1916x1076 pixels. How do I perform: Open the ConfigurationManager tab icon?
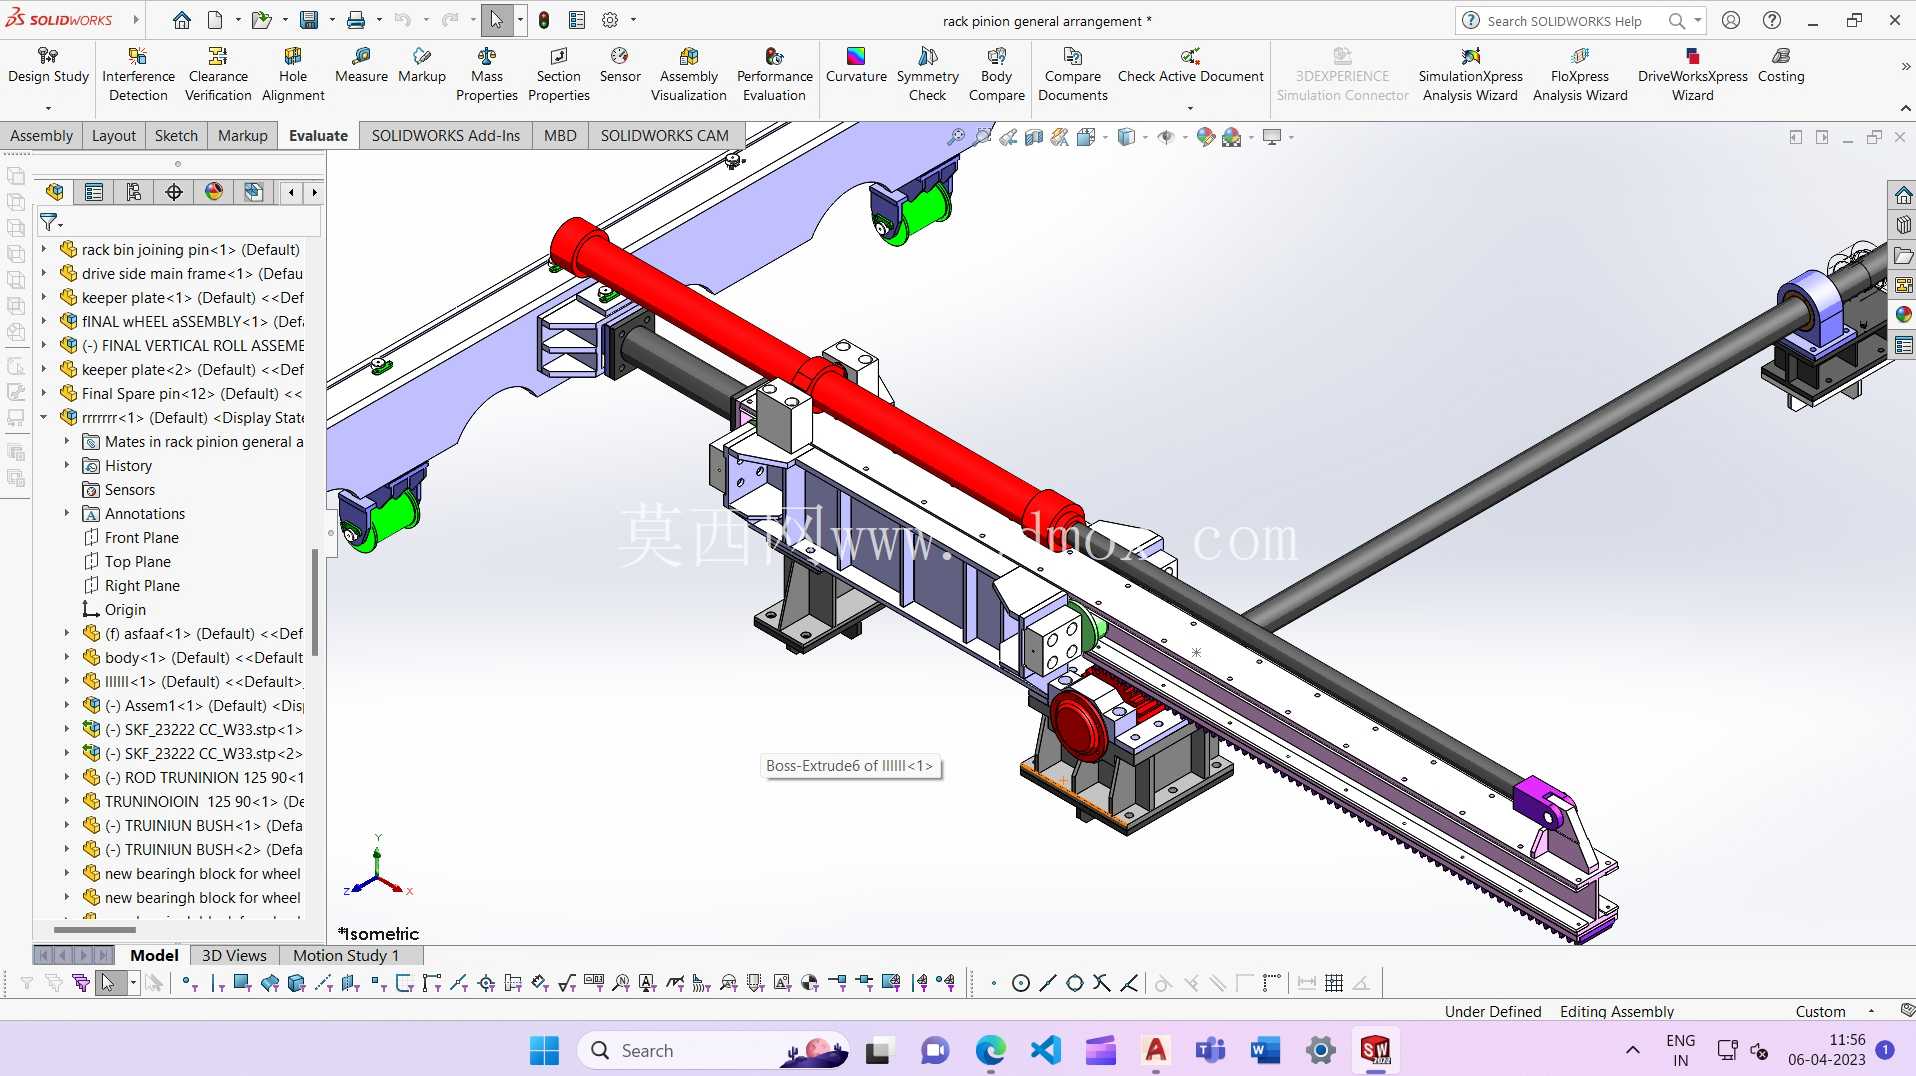[134, 192]
